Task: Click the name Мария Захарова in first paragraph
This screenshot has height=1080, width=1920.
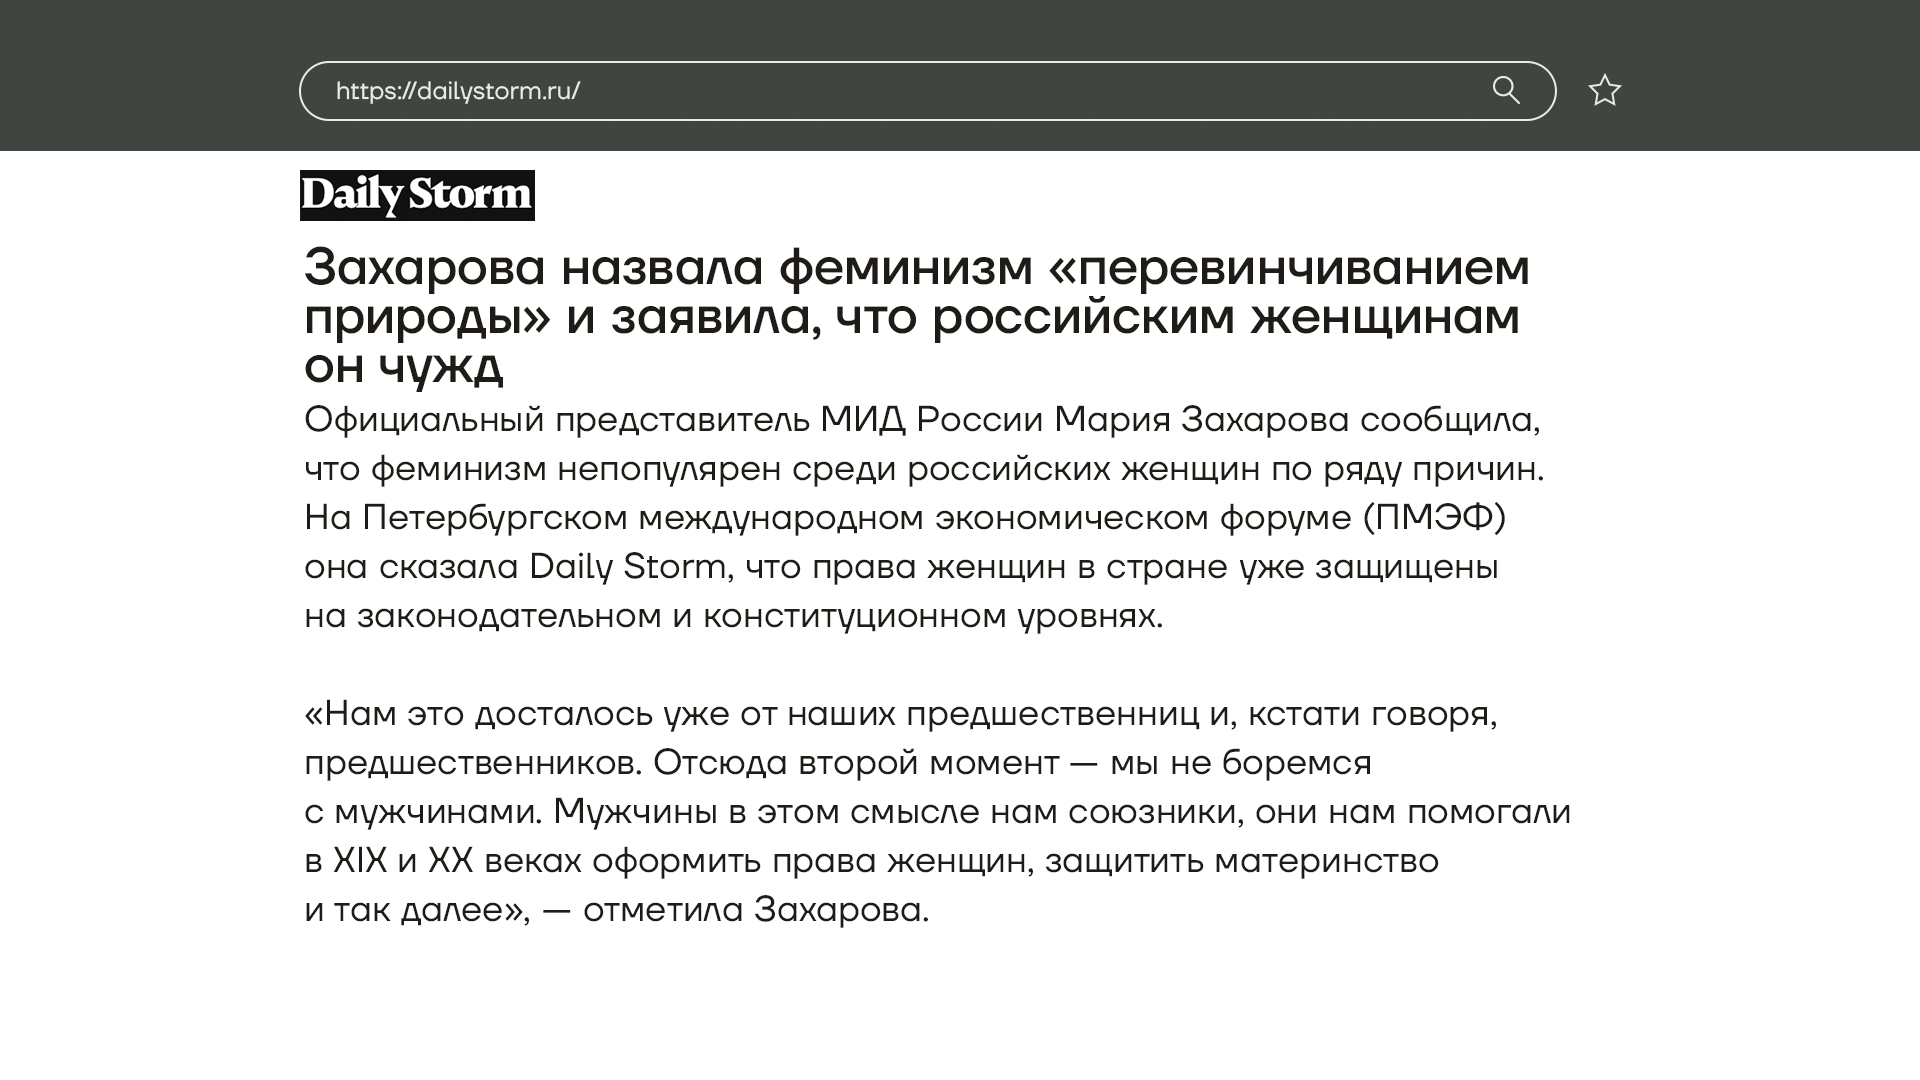Action: (1200, 420)
